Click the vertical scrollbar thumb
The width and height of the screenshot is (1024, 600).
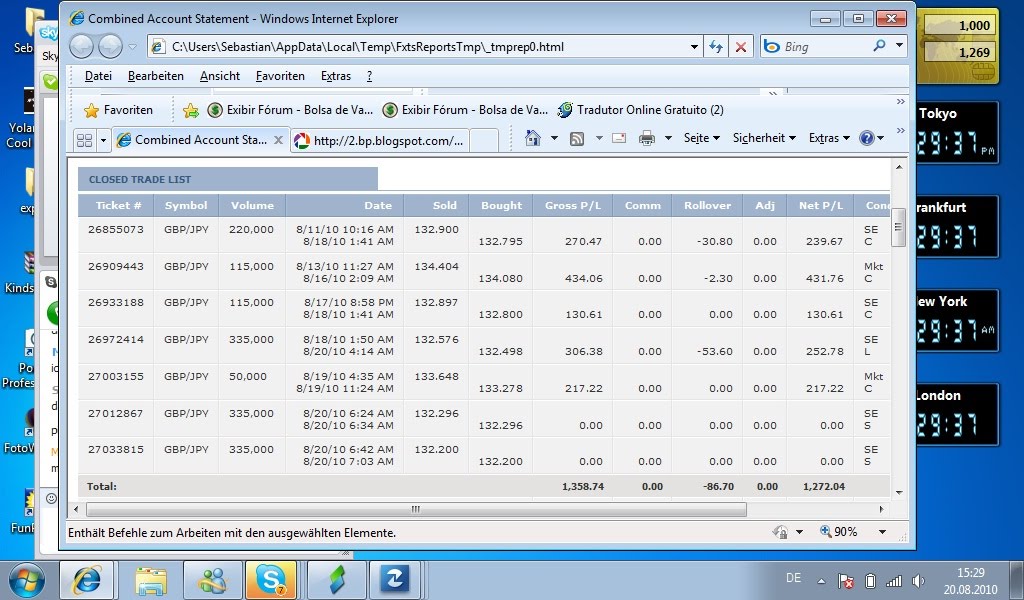[x=898, y=227]
